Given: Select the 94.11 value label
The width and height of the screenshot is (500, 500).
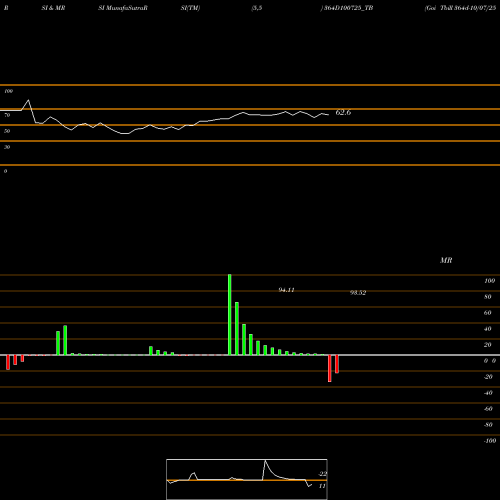Looking at the screenshot, I should (286, 290).
